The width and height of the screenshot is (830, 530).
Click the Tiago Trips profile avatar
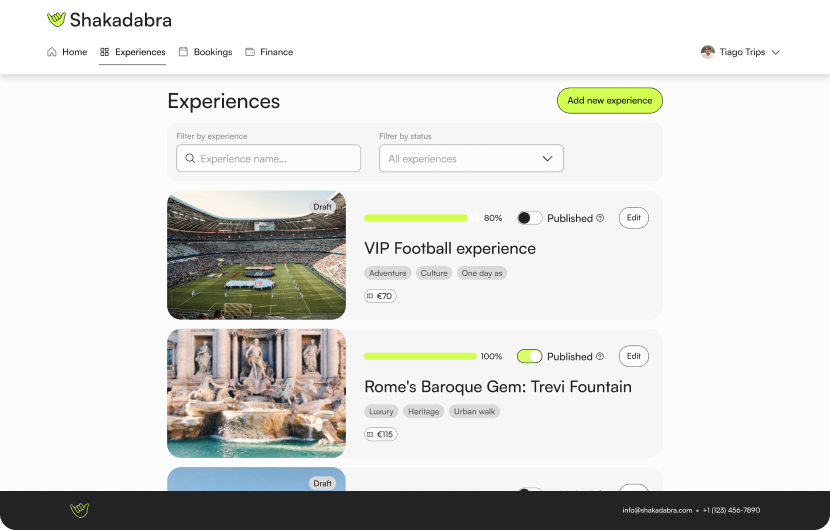tap(708, 52)
